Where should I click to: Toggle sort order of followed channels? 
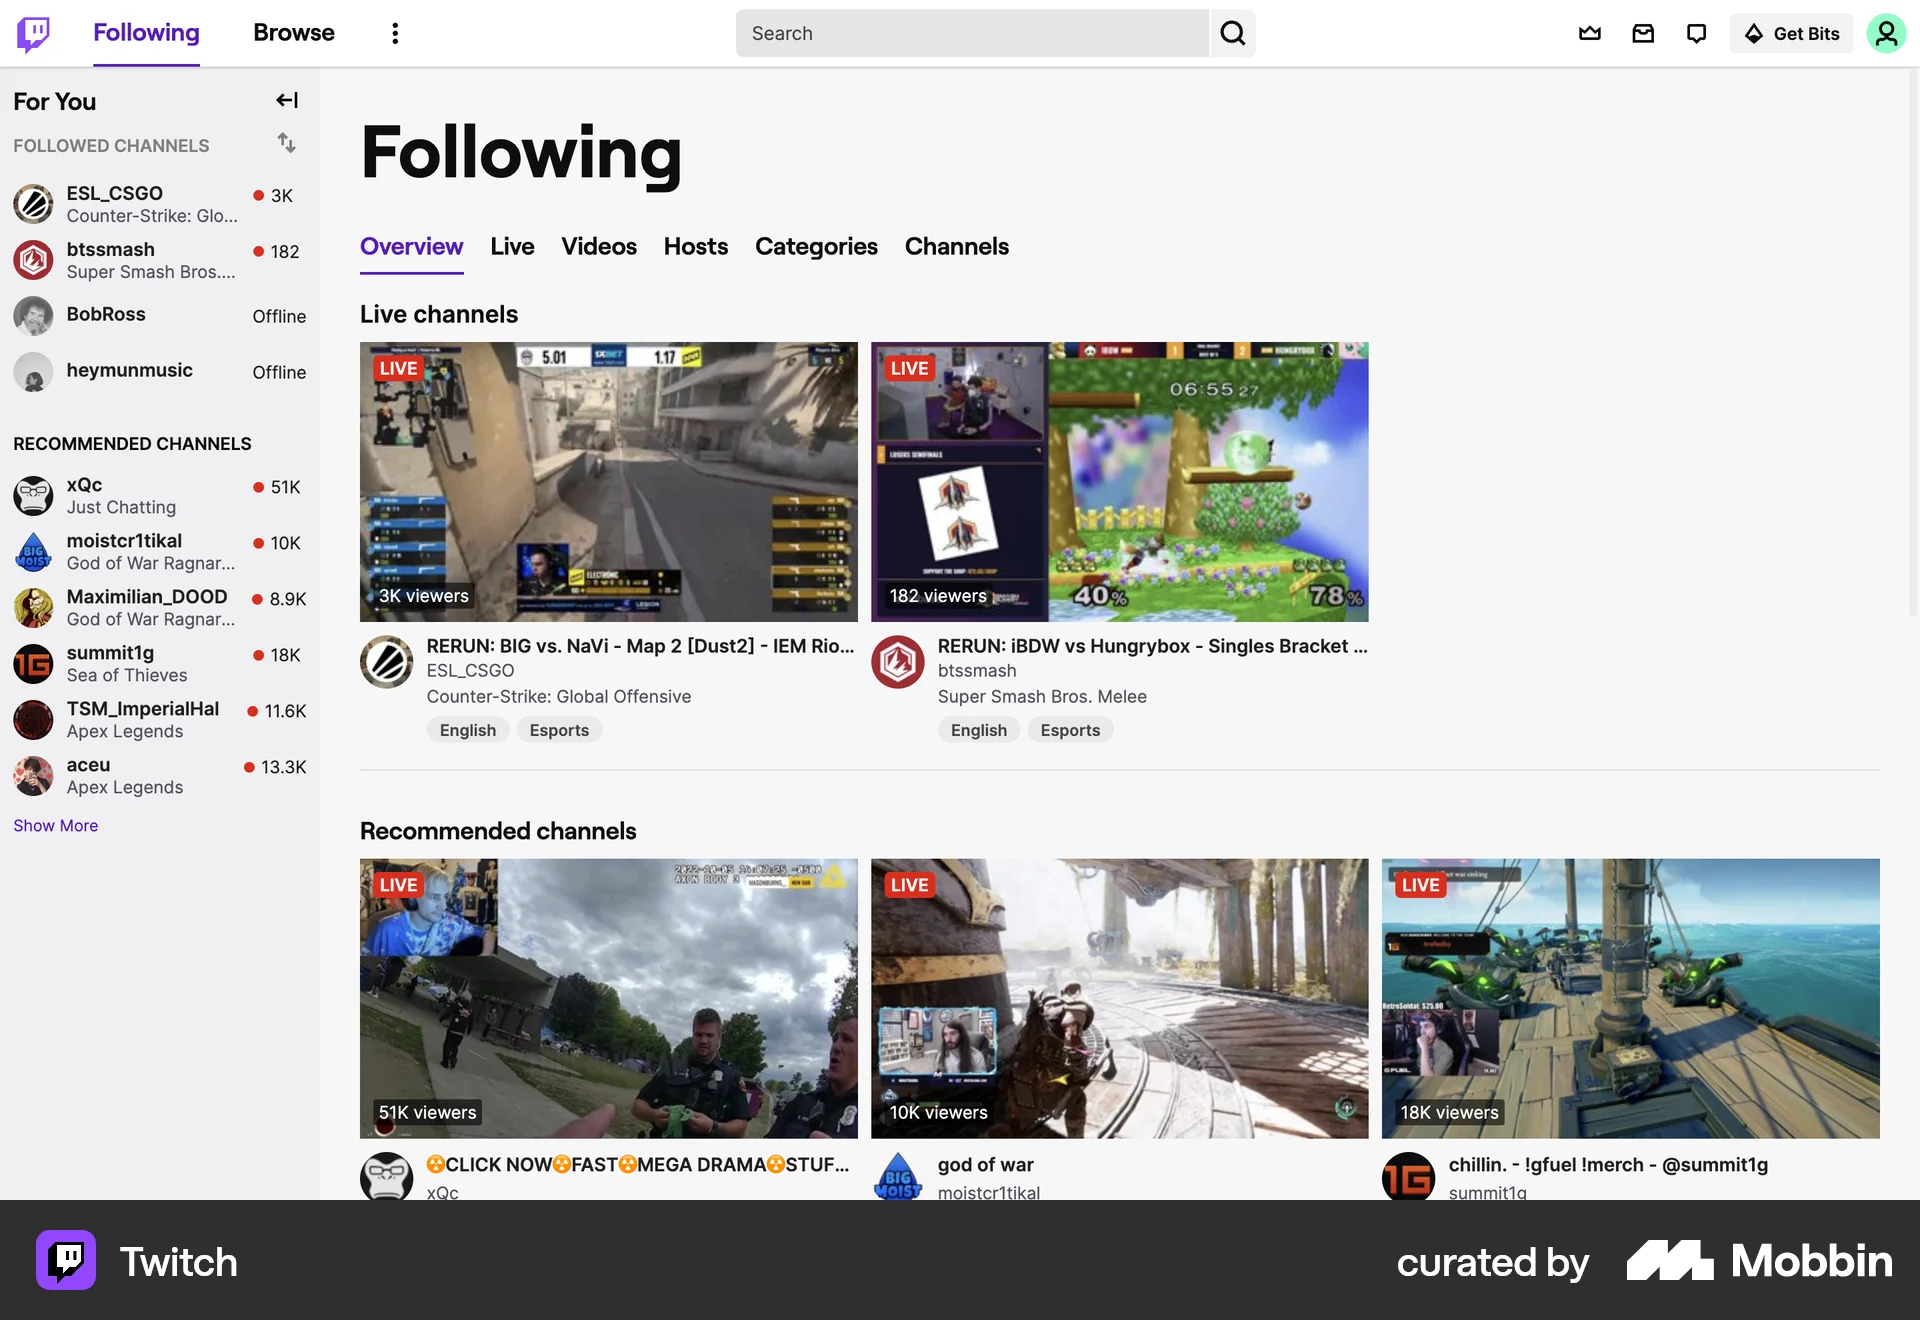pos(287,144)
